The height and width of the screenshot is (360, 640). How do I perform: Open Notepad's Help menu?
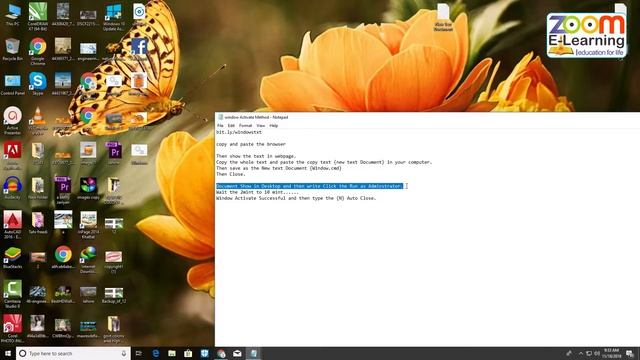(273, 126)
